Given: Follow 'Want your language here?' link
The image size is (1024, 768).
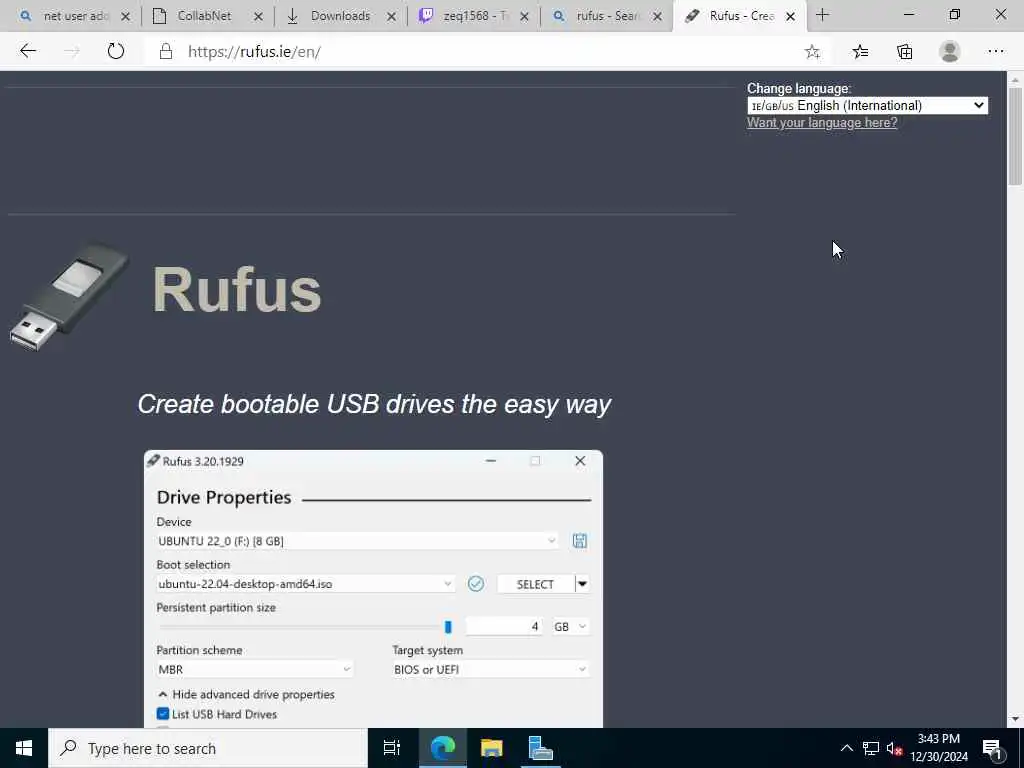Looking at the screenshot, I should coord(822,123).
